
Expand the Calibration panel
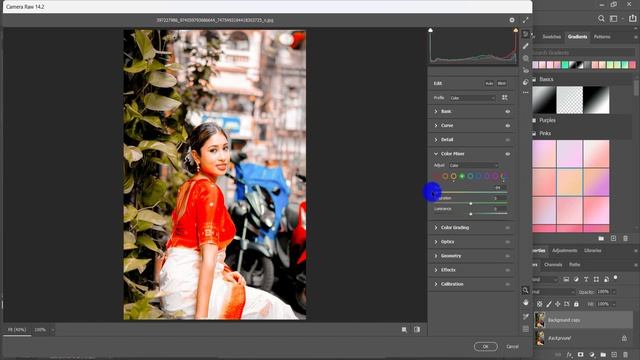(x=436, y=284)
